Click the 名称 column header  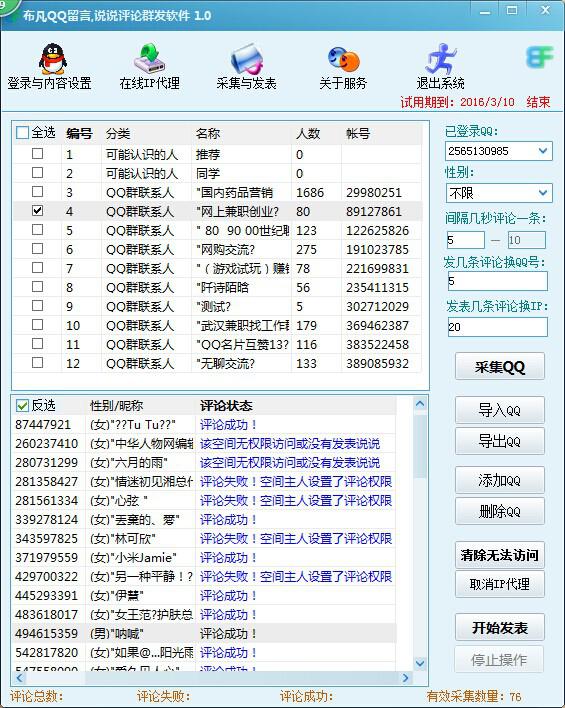(x=208, y=134)
